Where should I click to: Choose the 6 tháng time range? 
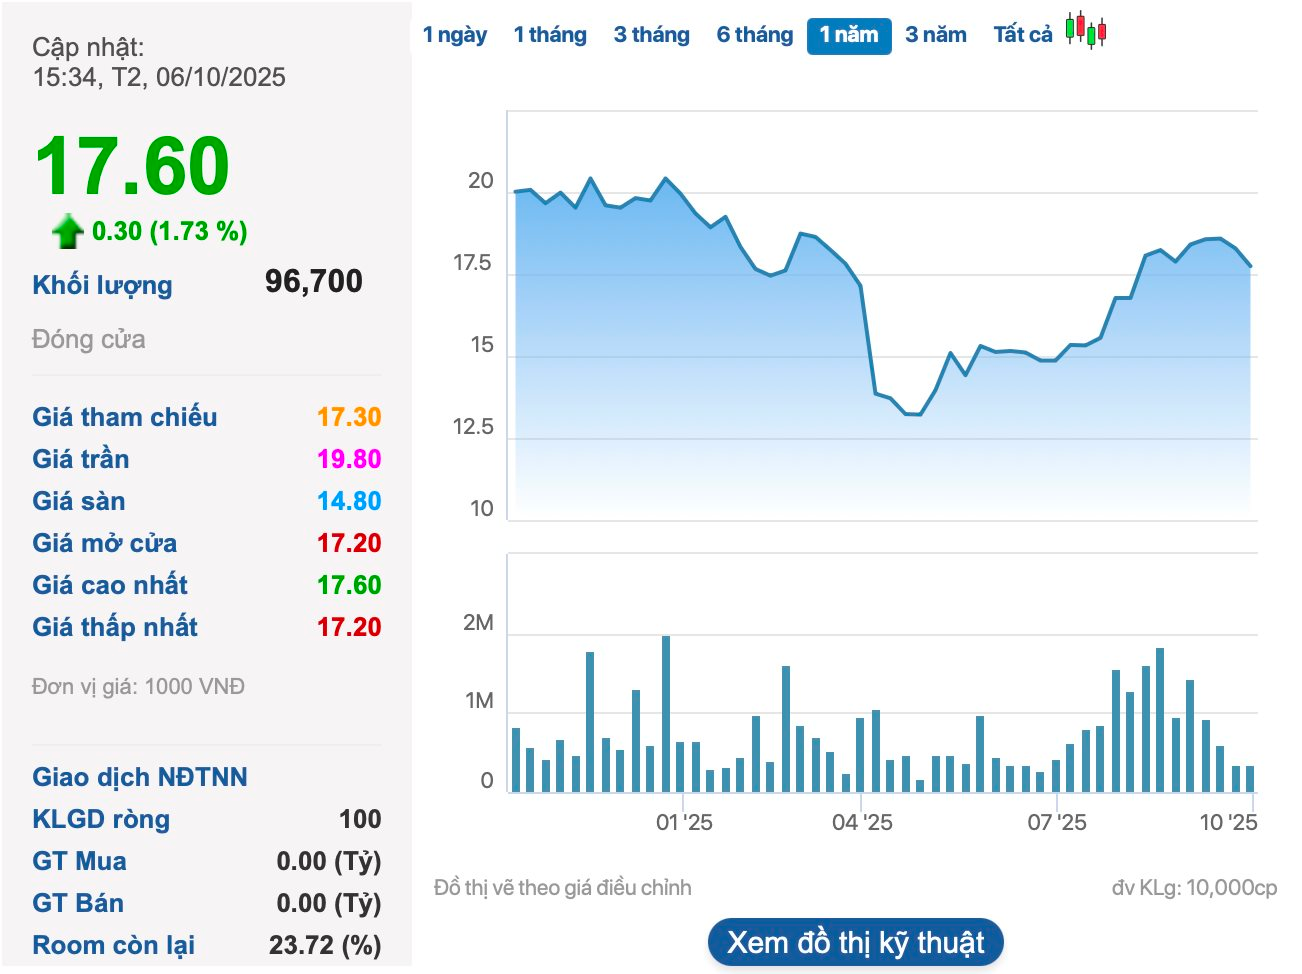(754, 35)
